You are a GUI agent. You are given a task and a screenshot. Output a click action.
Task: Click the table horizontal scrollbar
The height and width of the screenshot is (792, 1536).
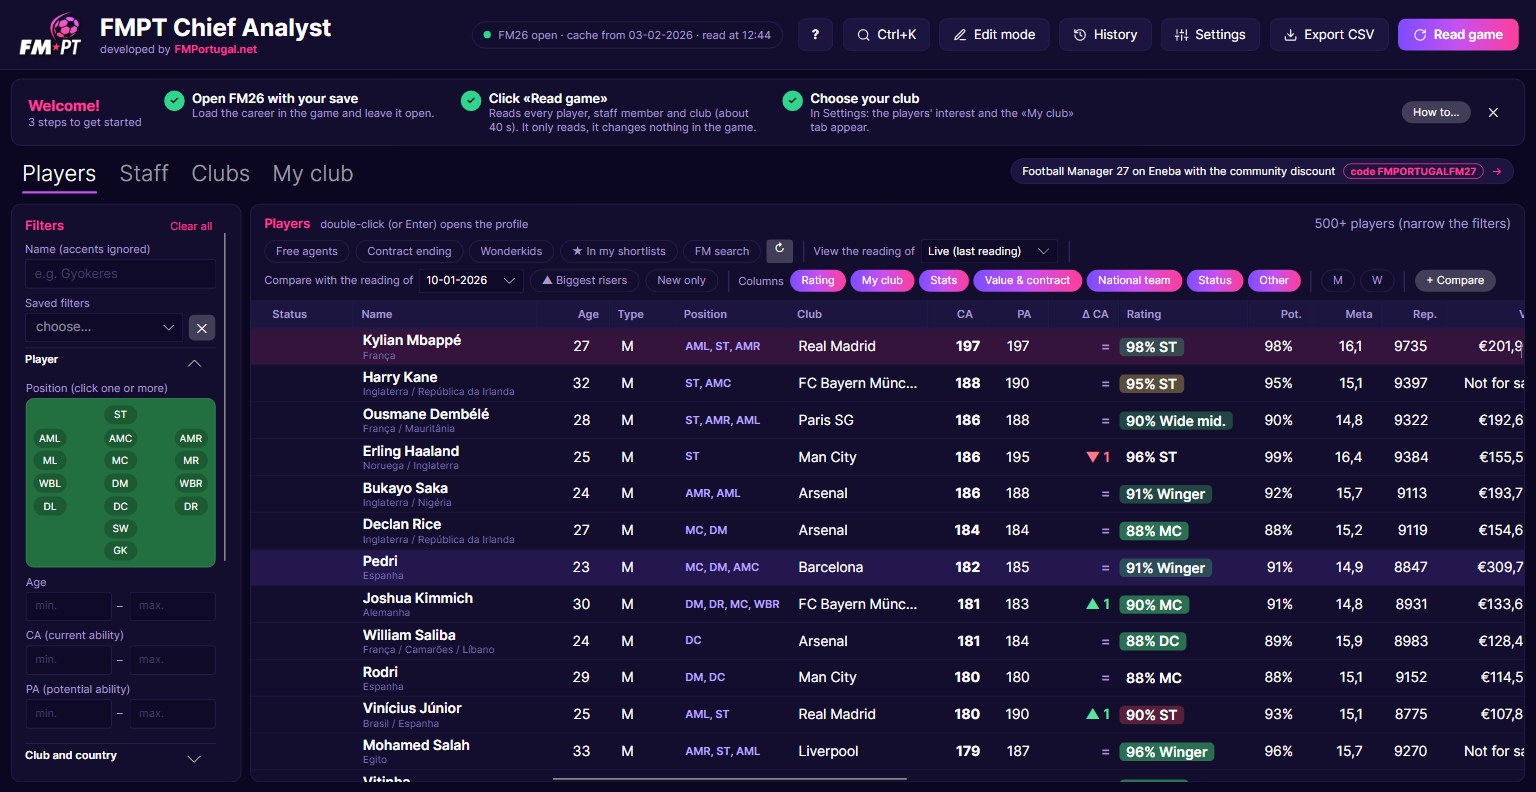point(729,778)
